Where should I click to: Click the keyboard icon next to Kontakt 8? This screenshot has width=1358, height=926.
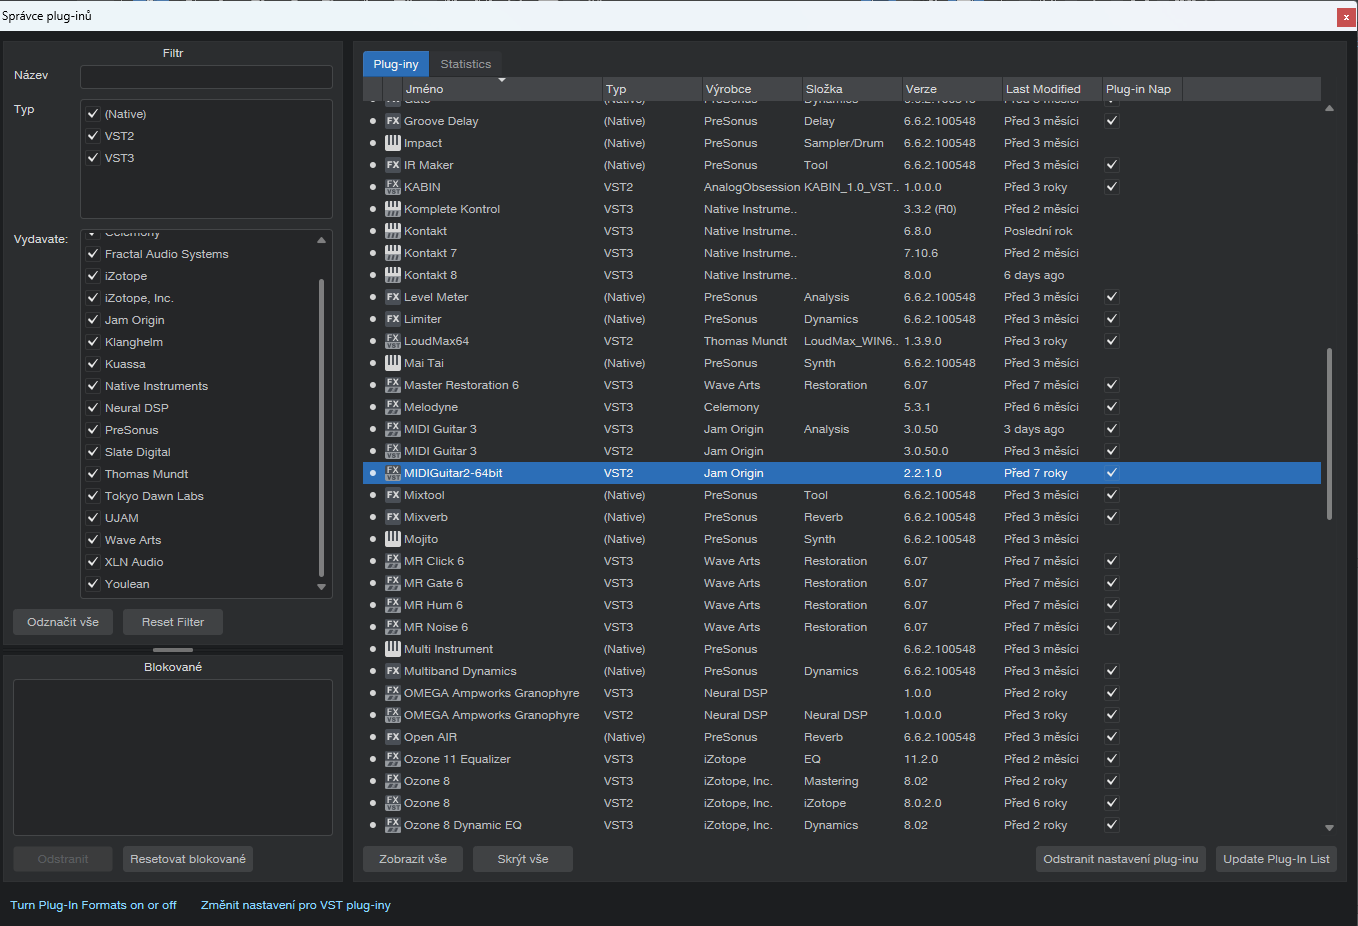point(393,275)
